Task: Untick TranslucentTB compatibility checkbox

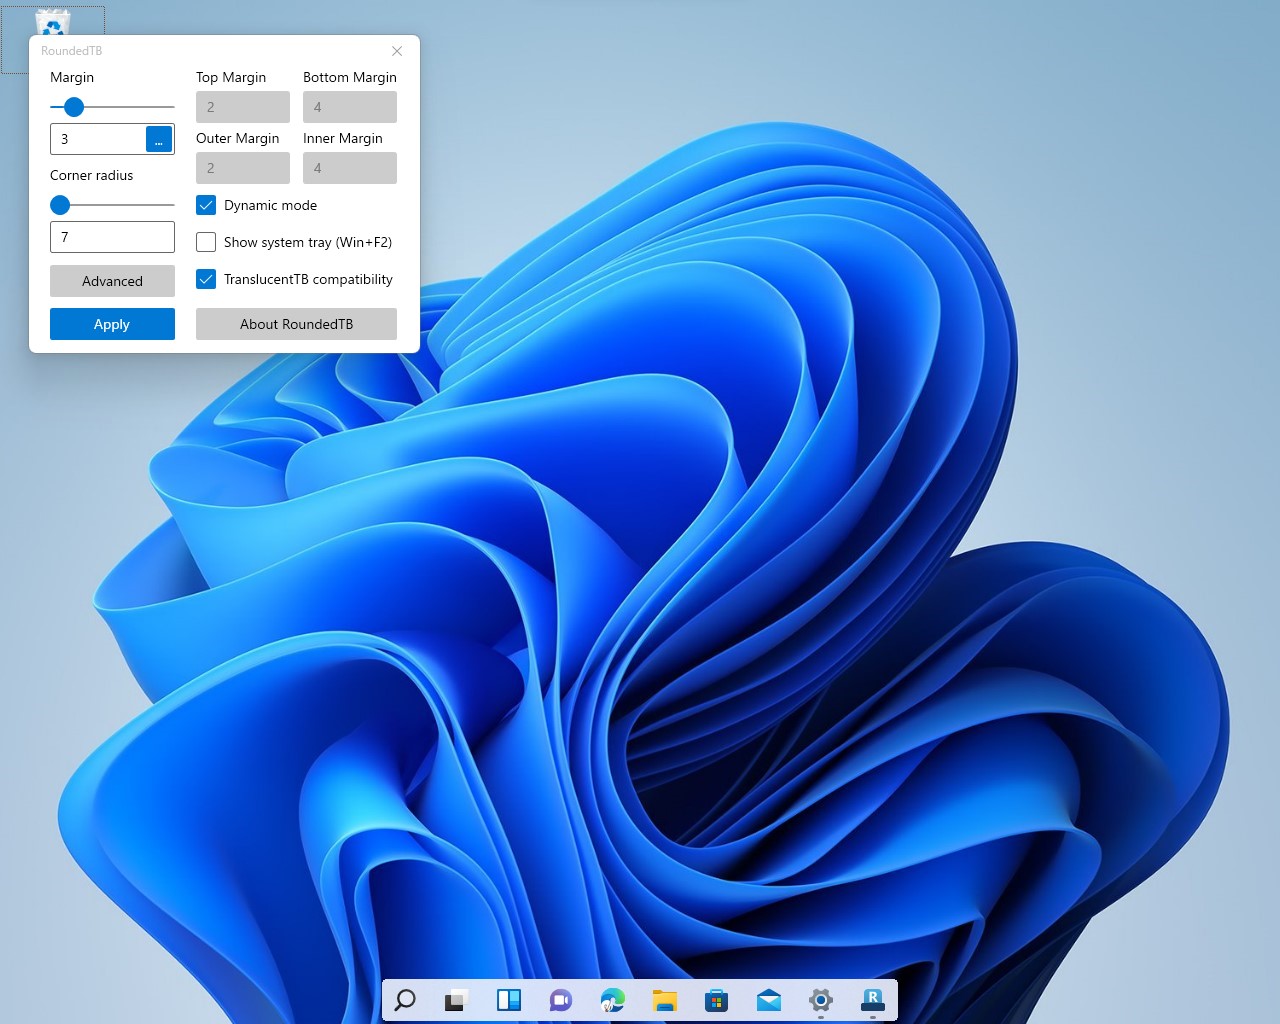Action: [x=206, y=279]
